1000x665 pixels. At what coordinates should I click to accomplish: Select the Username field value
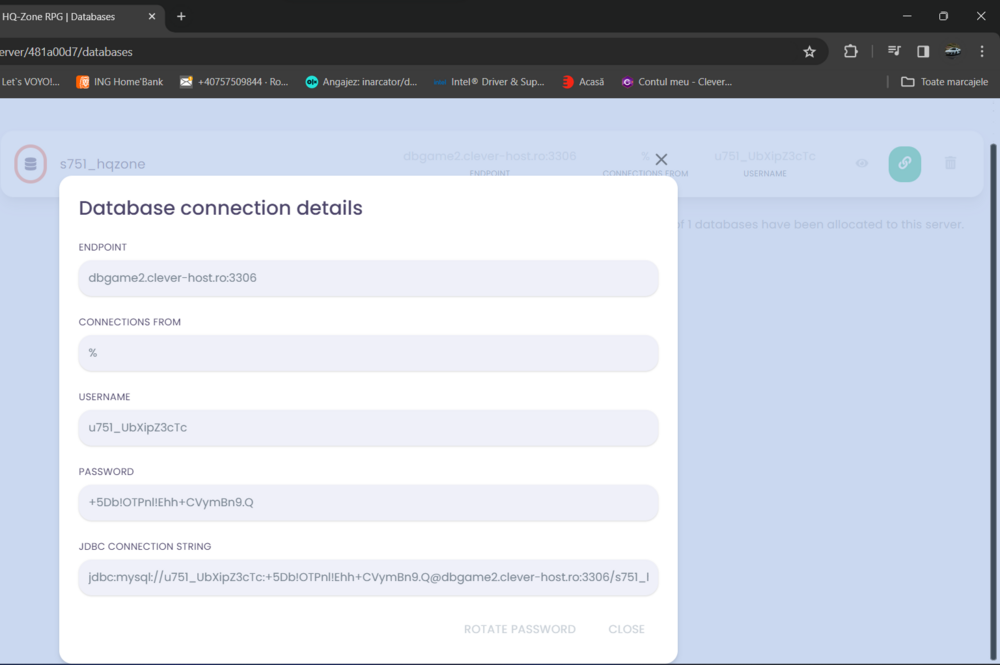coord(368,428)
